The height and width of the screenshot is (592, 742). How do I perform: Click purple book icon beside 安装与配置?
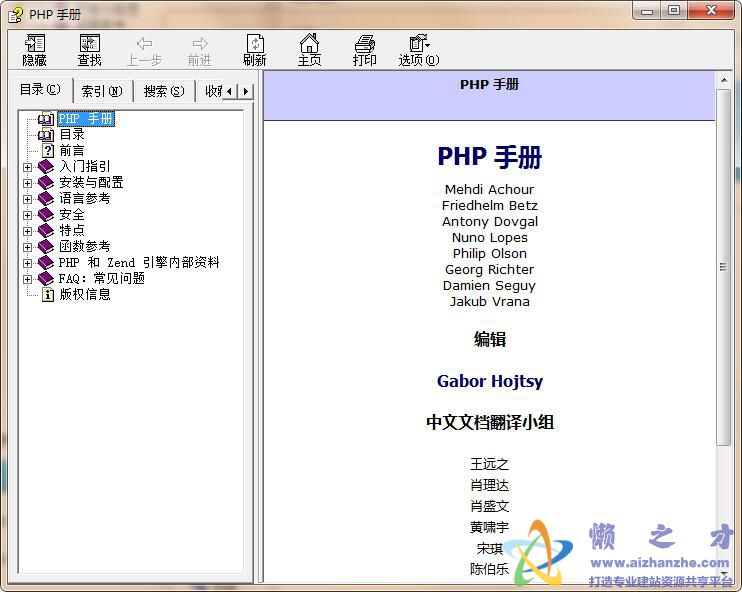[x=46, y=183]
